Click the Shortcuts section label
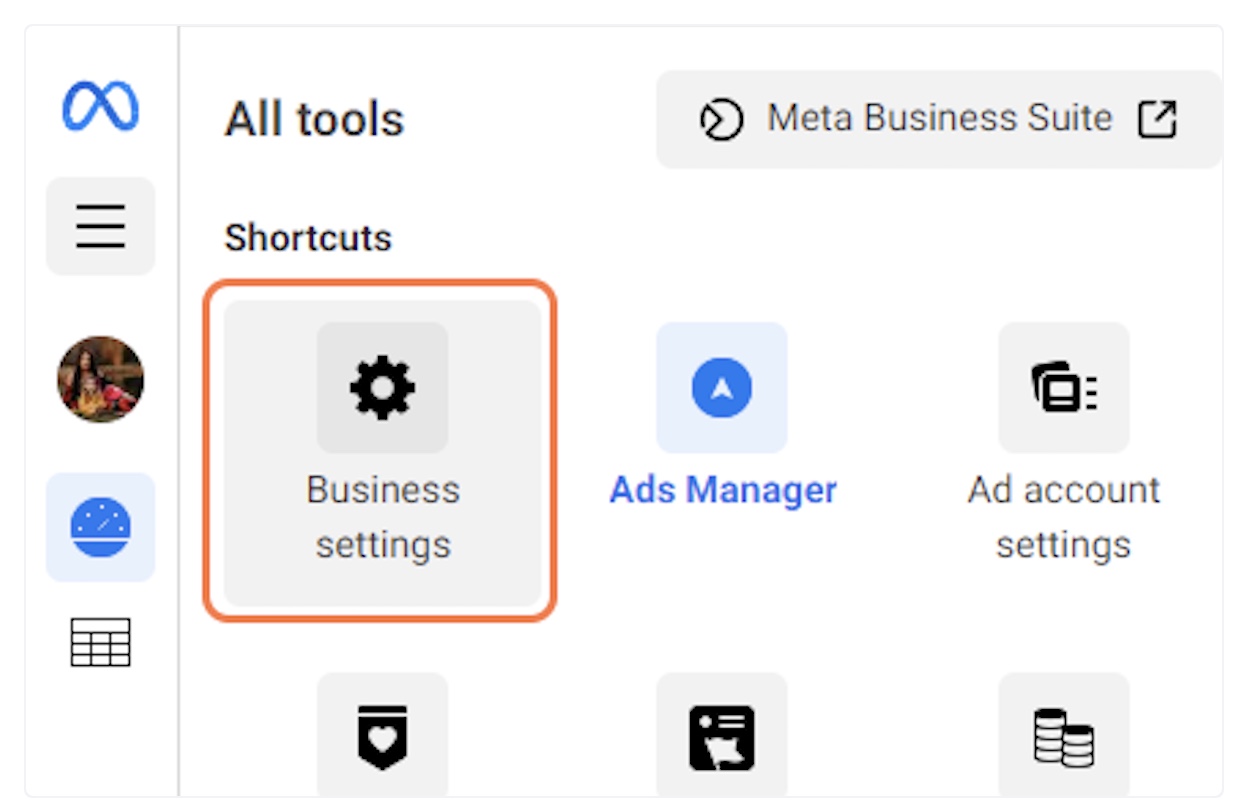 click(x=308, y=238)
